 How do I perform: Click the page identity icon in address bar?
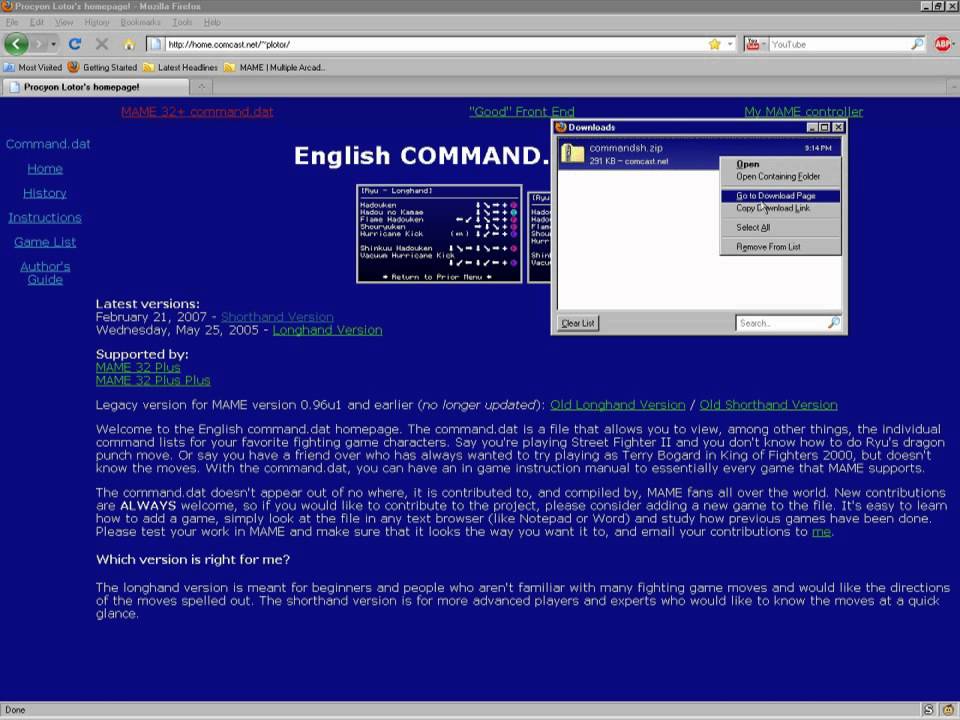[156, 44]
